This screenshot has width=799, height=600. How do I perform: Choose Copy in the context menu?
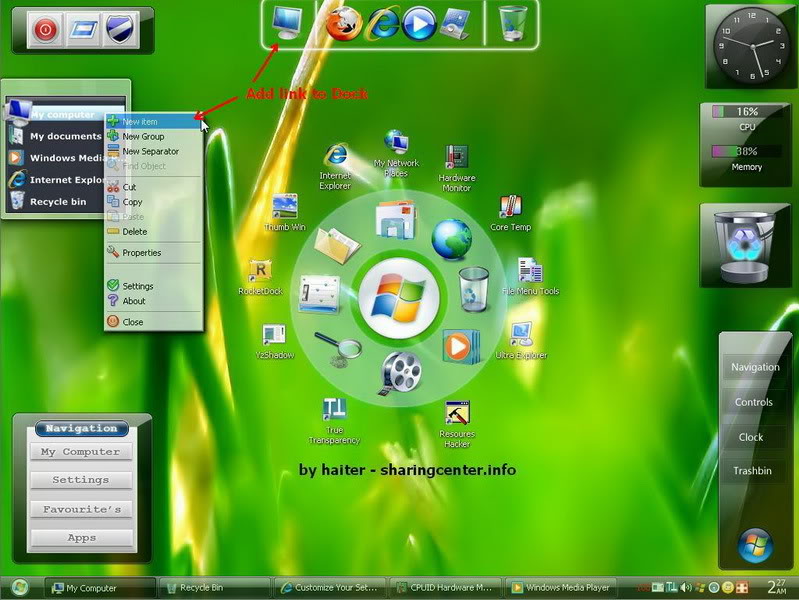(153, 202)
